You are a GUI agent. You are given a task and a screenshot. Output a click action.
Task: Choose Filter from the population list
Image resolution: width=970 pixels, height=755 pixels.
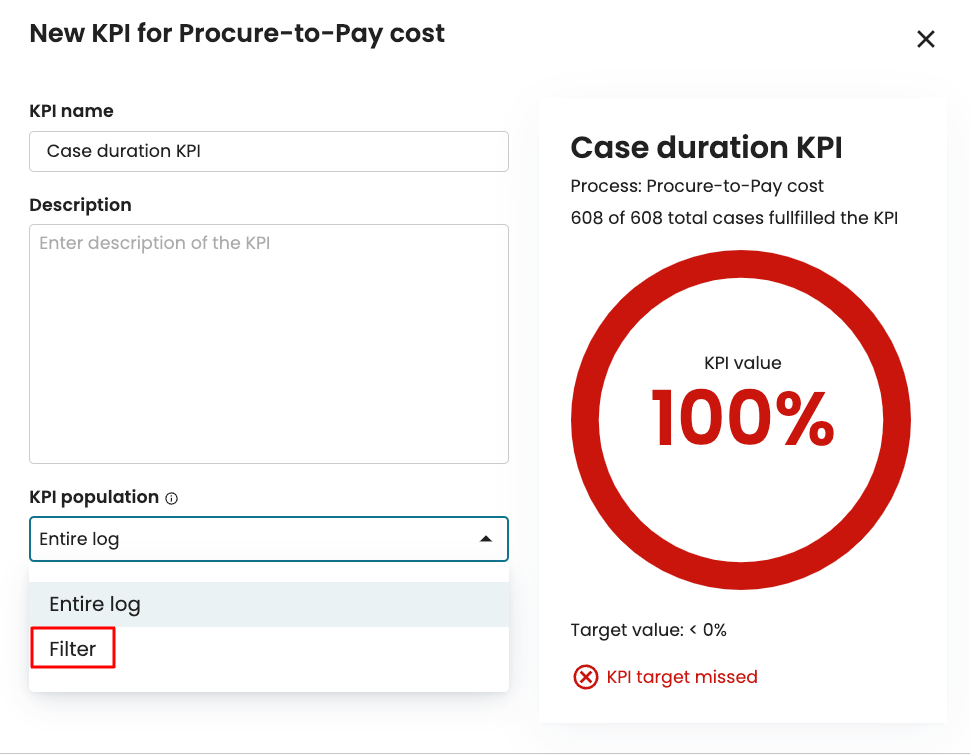click(x=73, y=649)
